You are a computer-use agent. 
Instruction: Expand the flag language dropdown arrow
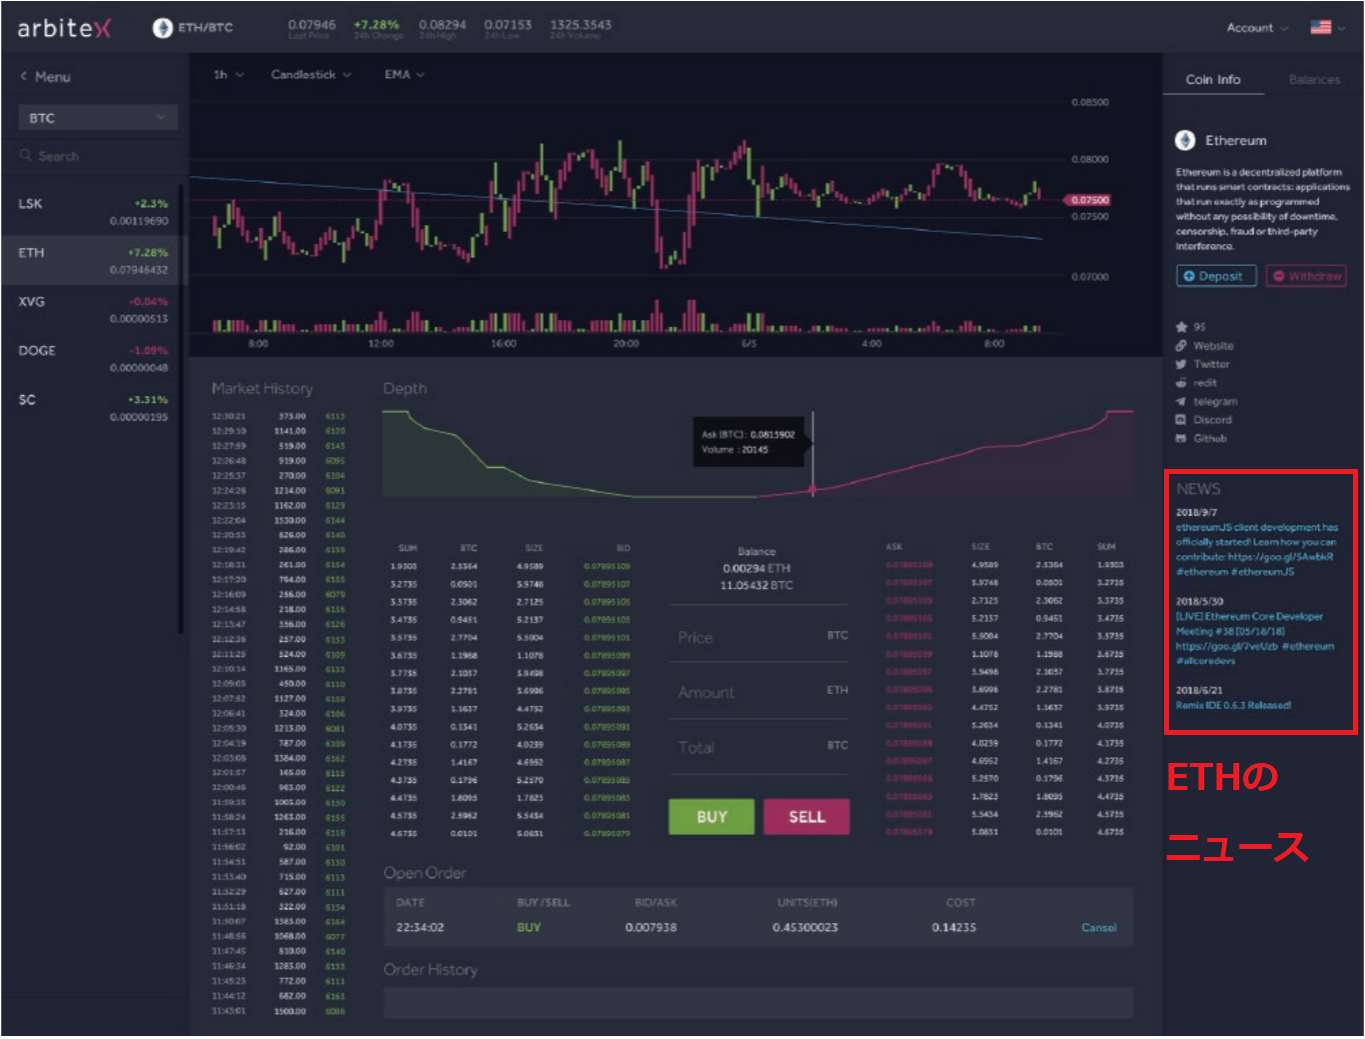tap(1342, 28)
